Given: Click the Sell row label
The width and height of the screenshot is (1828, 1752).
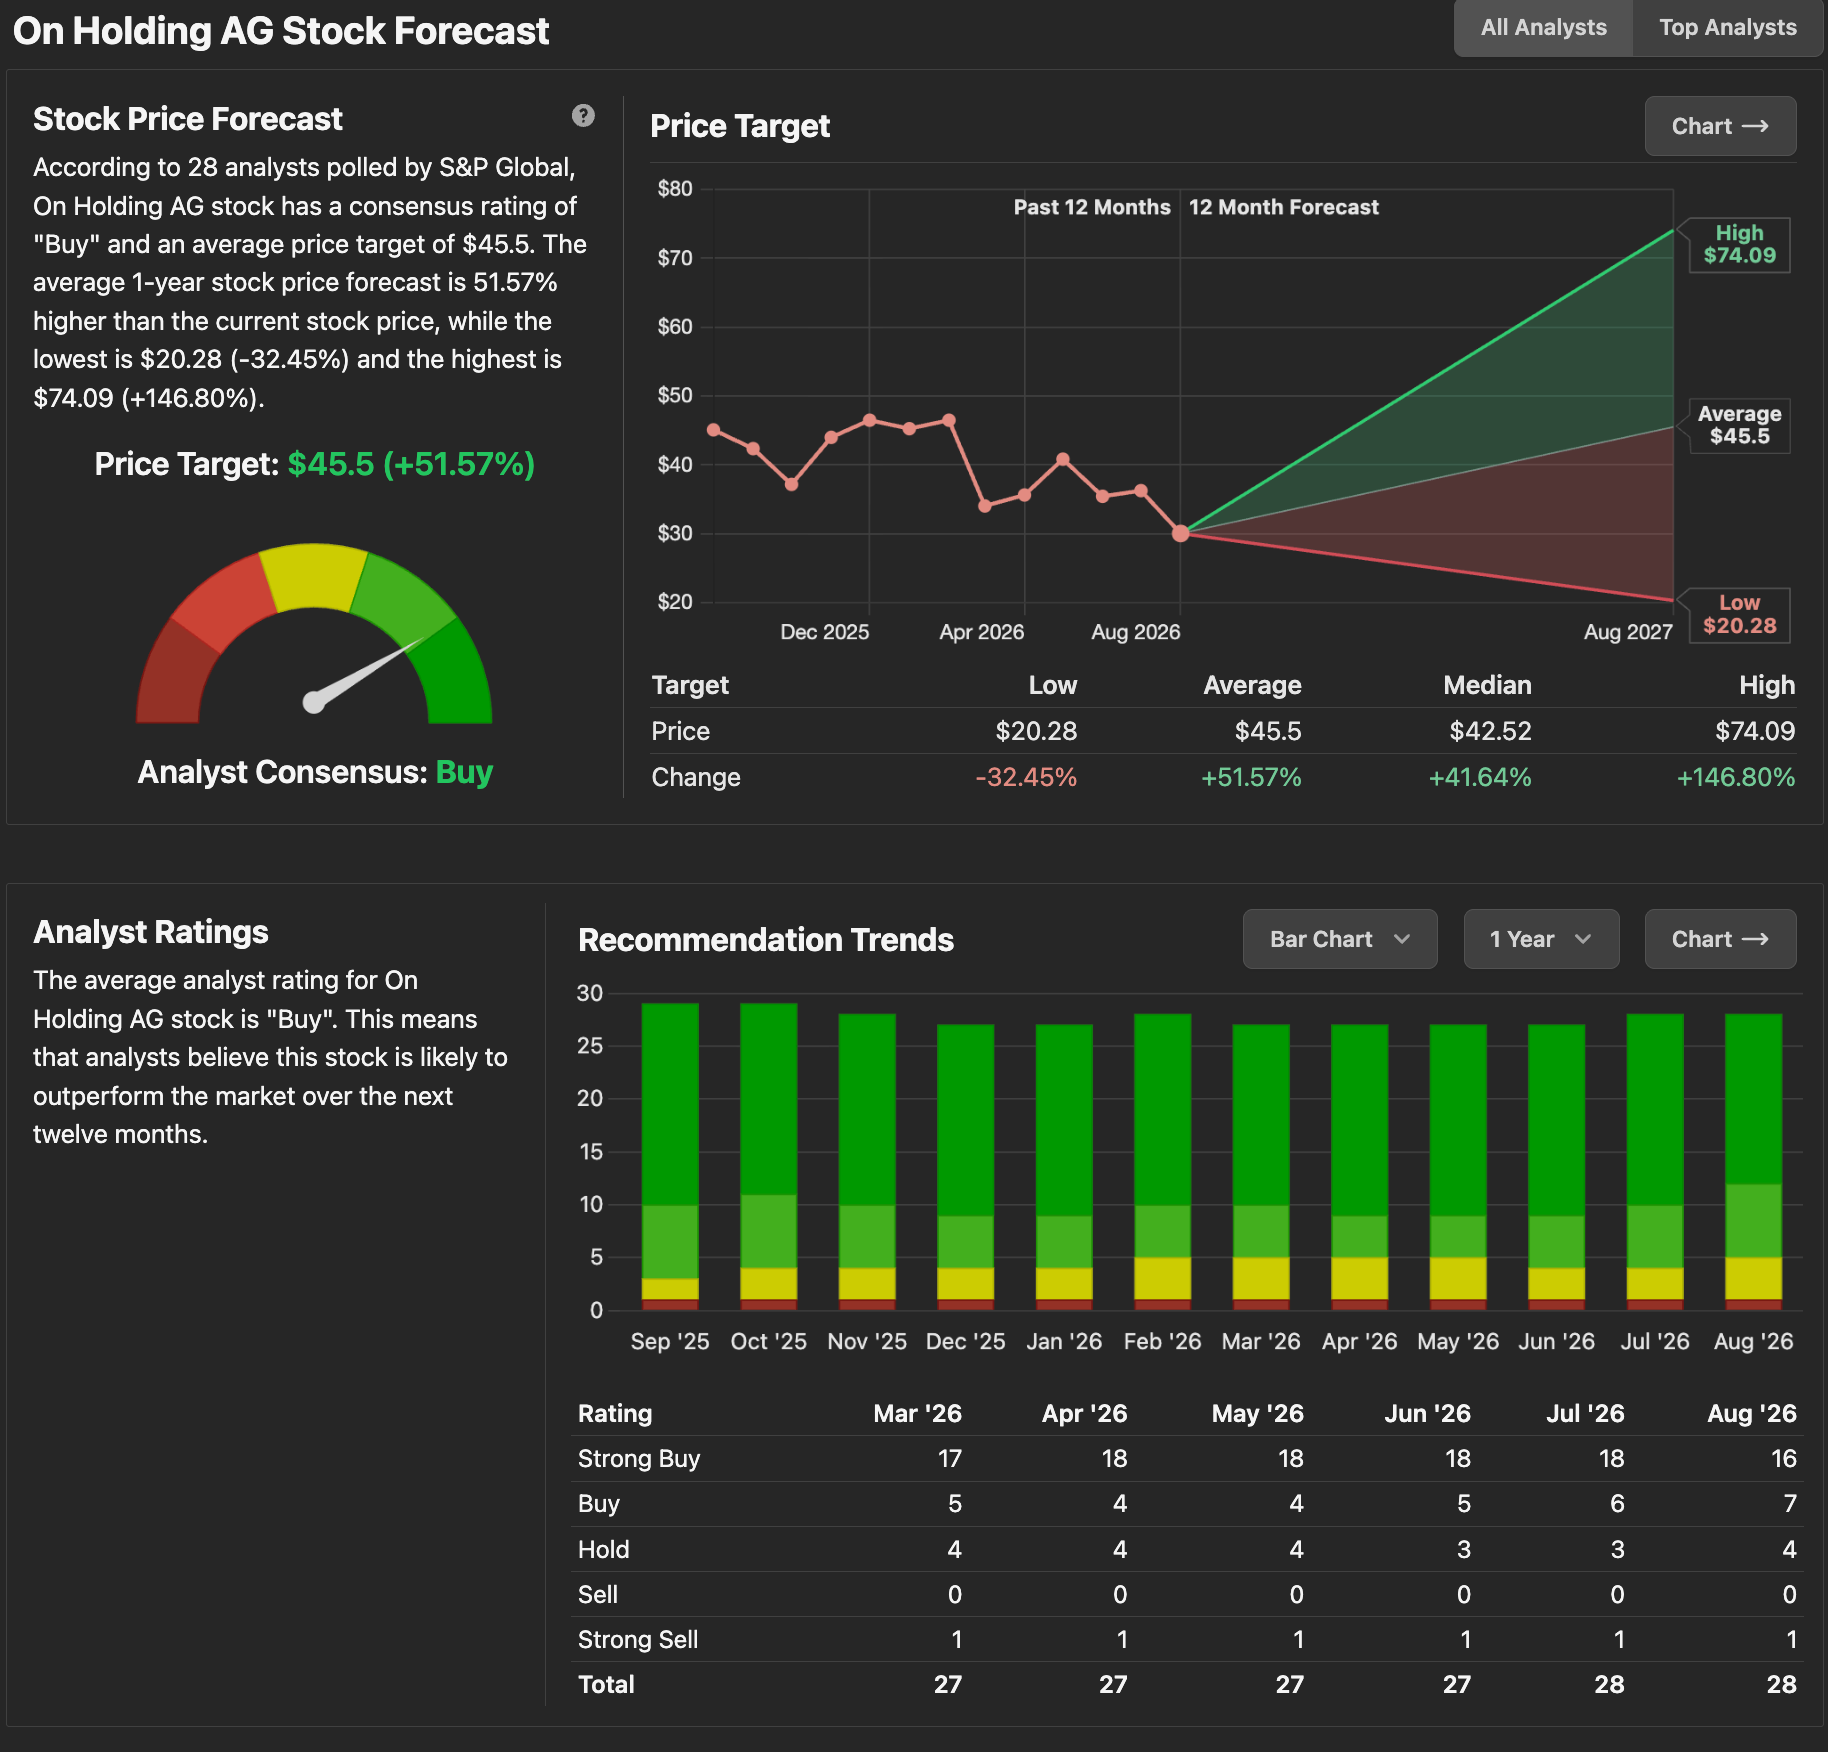Looking at the screenshot, I should (x=598, y=1595).
